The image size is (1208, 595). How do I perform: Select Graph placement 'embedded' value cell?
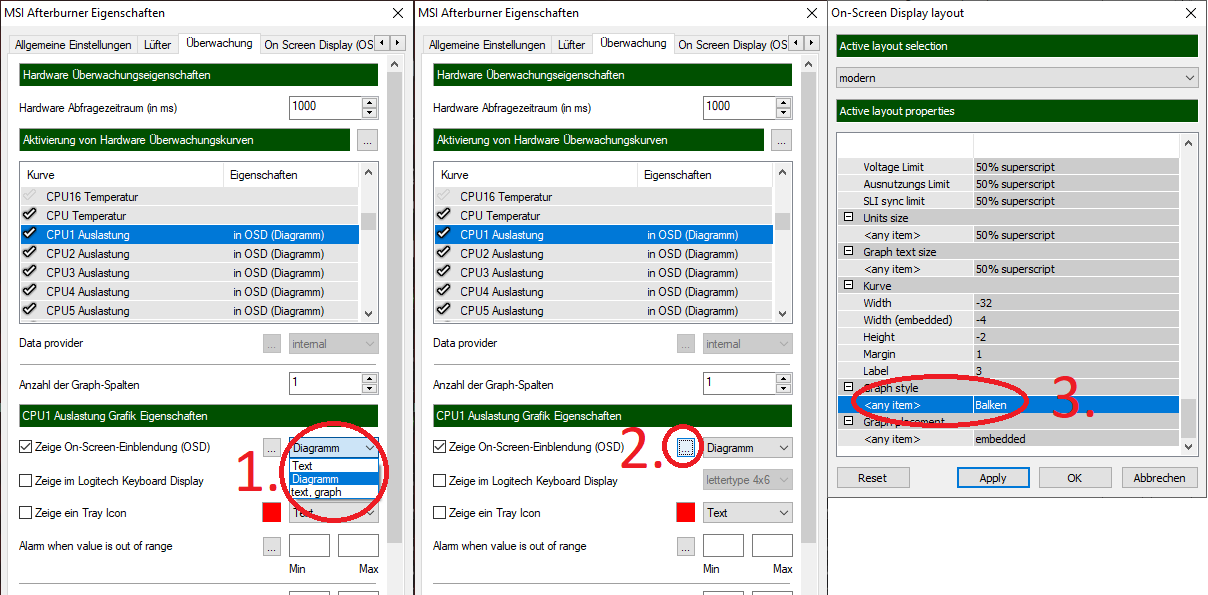1076,438
